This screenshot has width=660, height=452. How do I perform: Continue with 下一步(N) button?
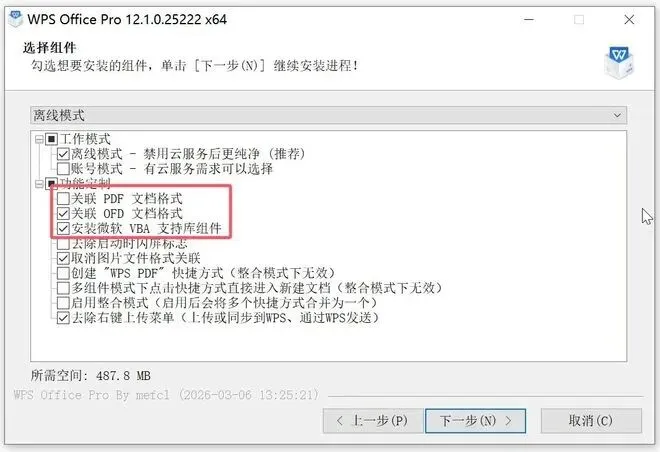[476, 420]
